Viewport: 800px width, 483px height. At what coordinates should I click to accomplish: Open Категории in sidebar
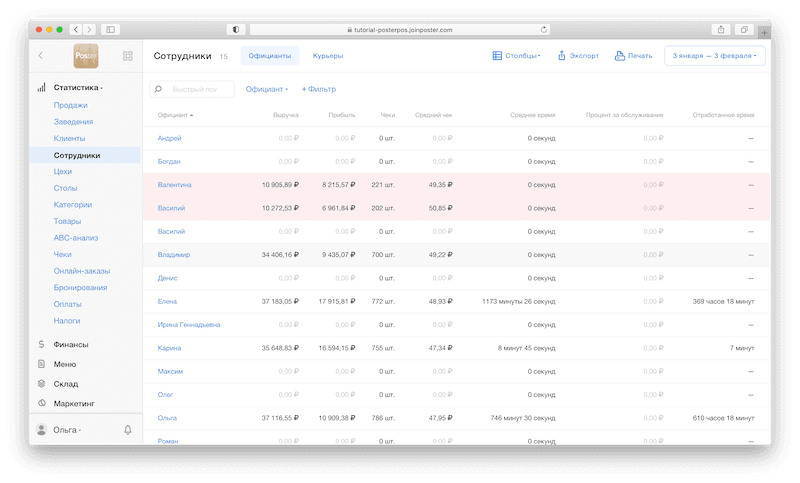(x=72, y=205)
